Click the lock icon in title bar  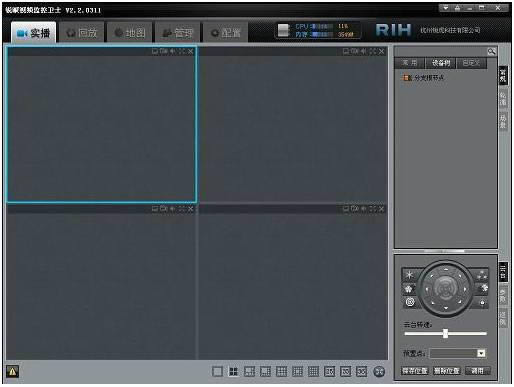(x=457, y=8)
